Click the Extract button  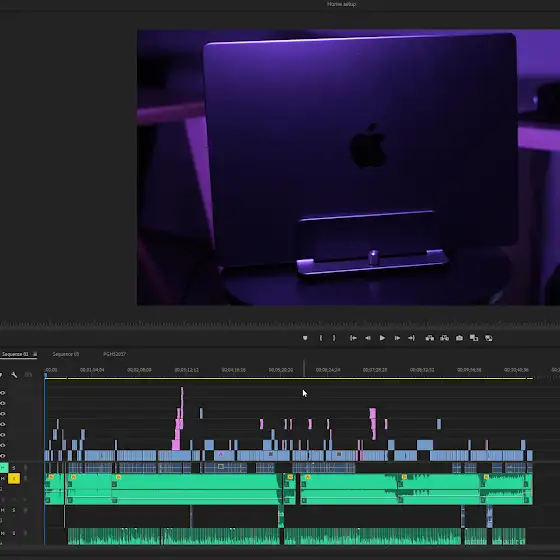click(444, 338)
